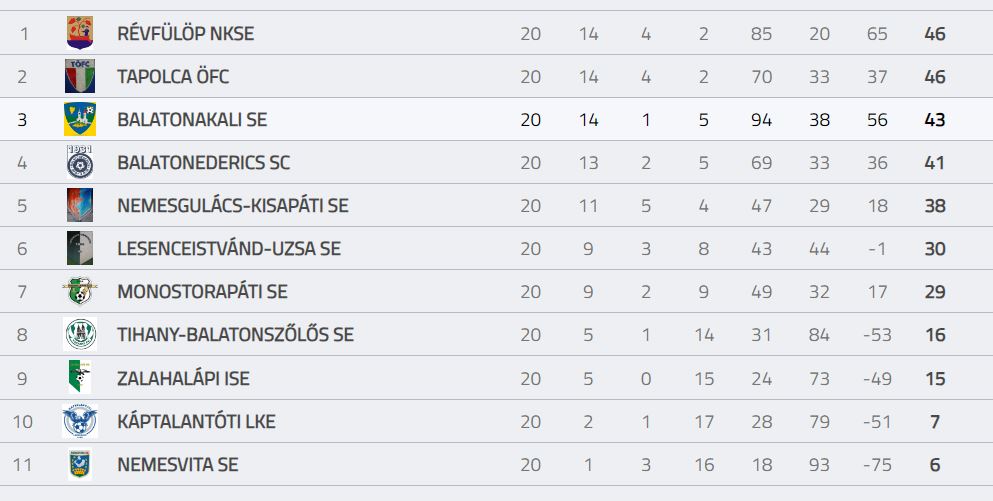Viewport: 993px width, 501px height.
Task: Select the Monostorapáti SE row position number 7
Action: click(22, 292)
